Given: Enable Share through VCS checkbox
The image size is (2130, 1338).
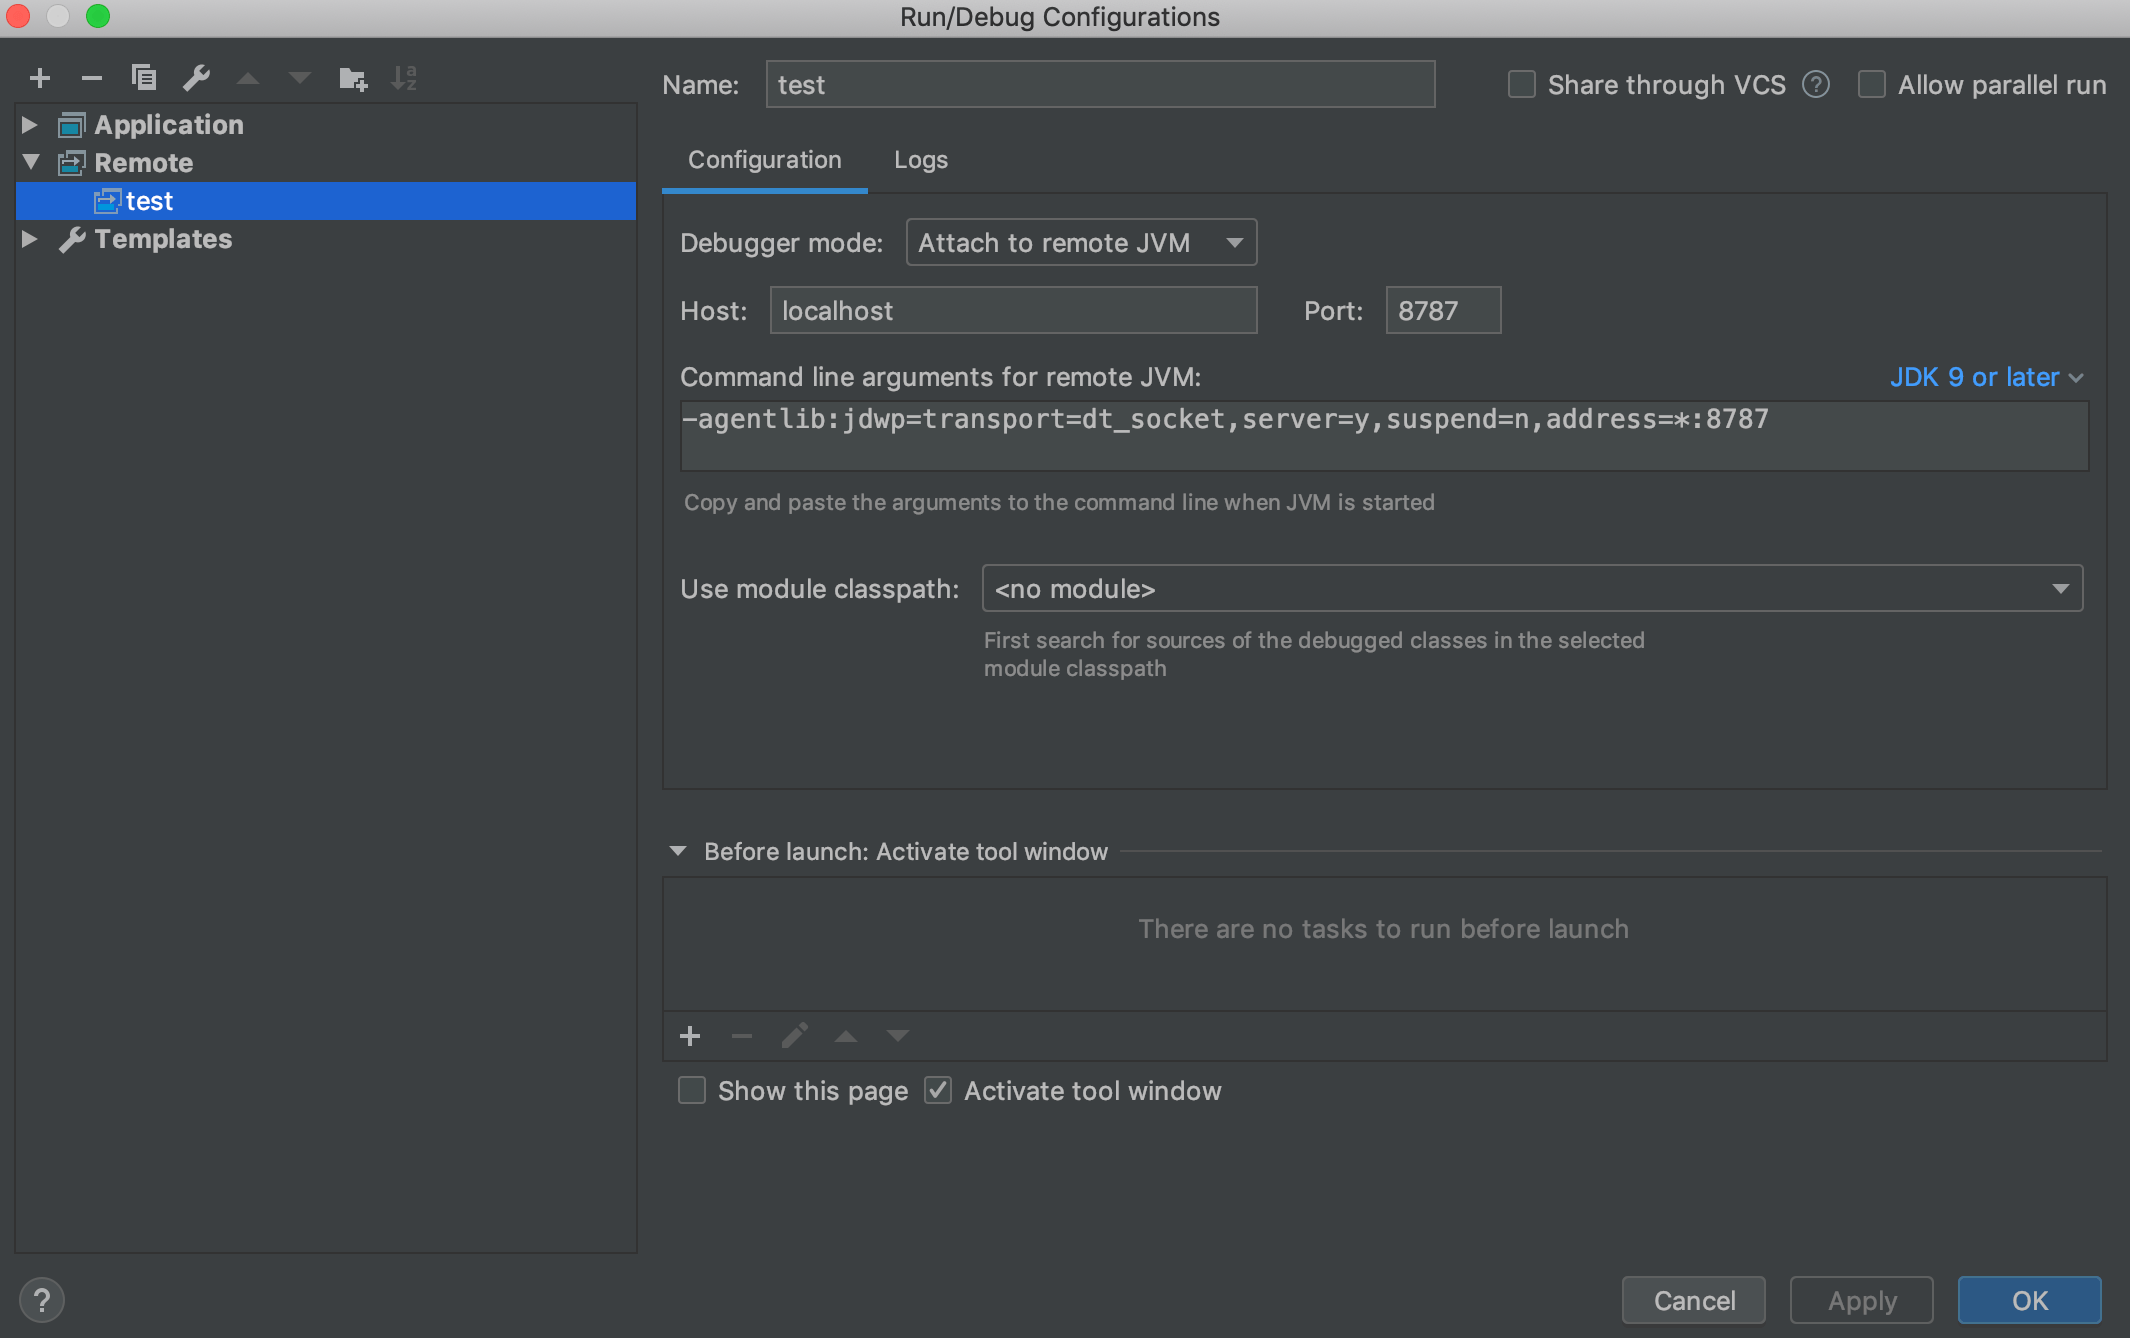Looking at the screenshot, I should (1522, 85).
